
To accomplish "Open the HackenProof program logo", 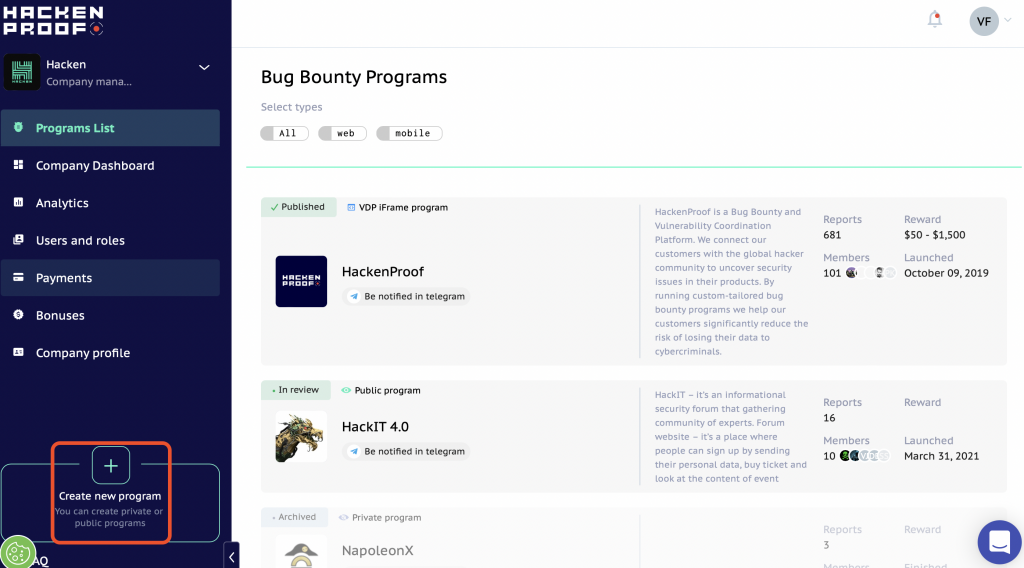I will click(301, 281).
